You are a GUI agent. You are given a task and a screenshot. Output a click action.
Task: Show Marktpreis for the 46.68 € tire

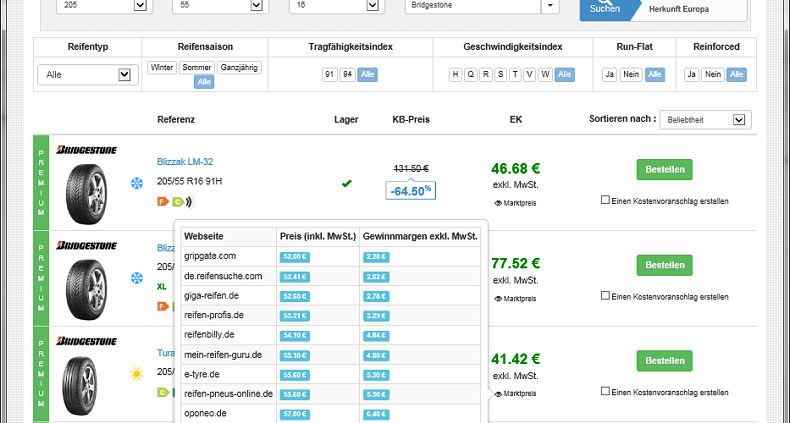[x=515, y=203]
